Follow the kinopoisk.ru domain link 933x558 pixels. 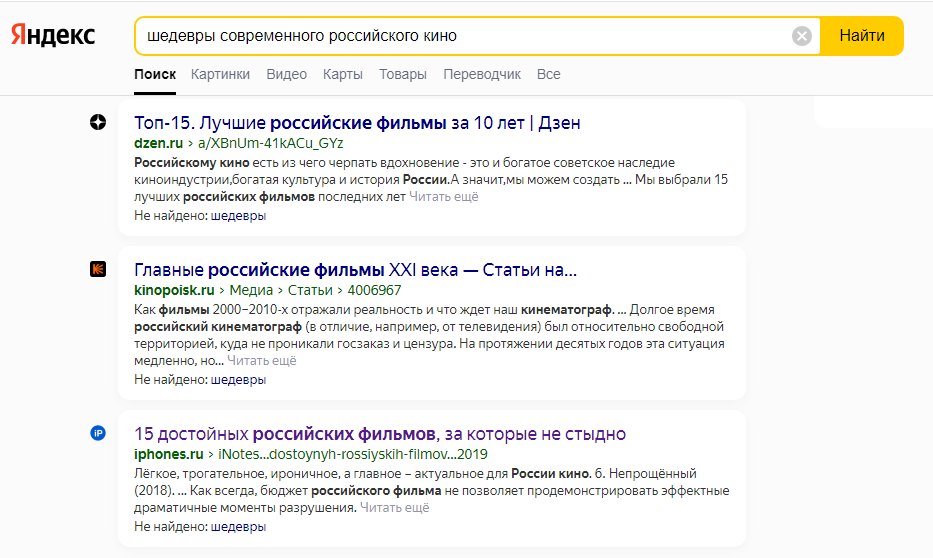pyautogui.click(x=174, y=290)
